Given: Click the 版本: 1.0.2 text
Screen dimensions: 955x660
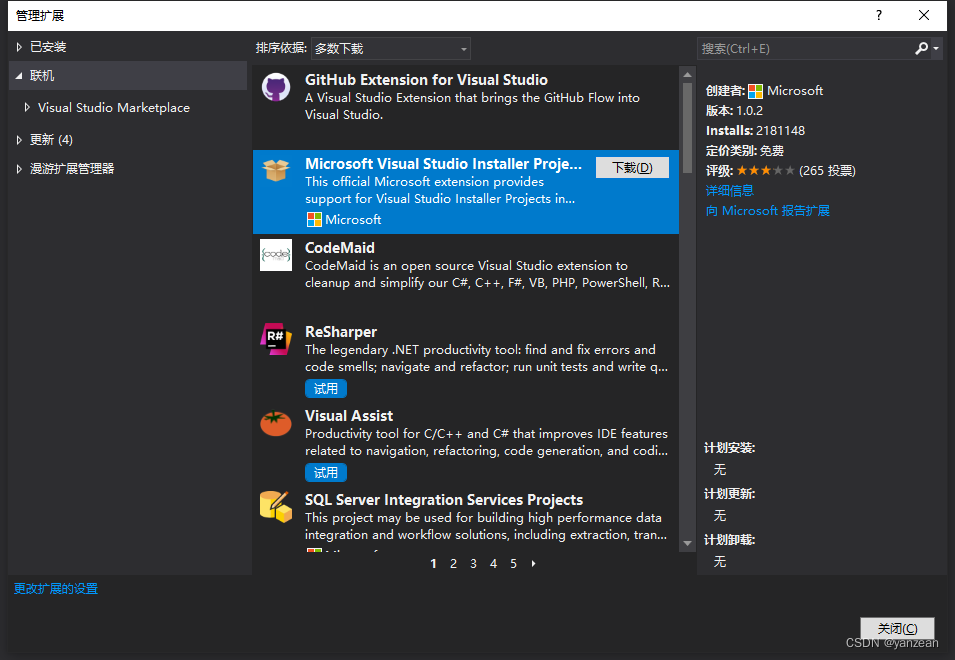Looking at the screenshot, I should tap(735, 111).
